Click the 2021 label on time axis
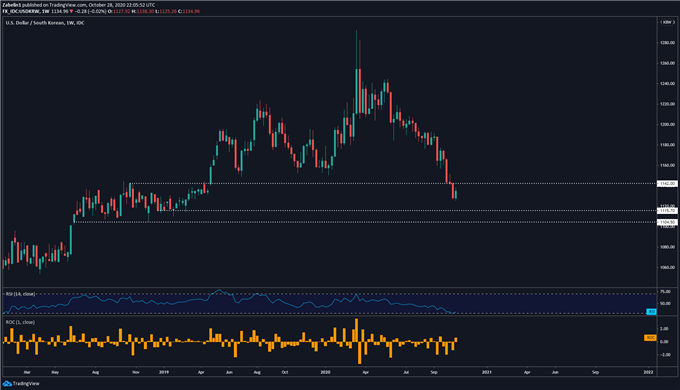This screenshot has height=390, width=680. 487,372
